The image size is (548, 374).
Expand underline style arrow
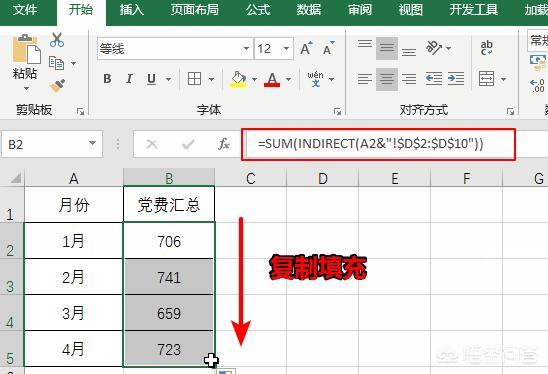click(168, 79)
